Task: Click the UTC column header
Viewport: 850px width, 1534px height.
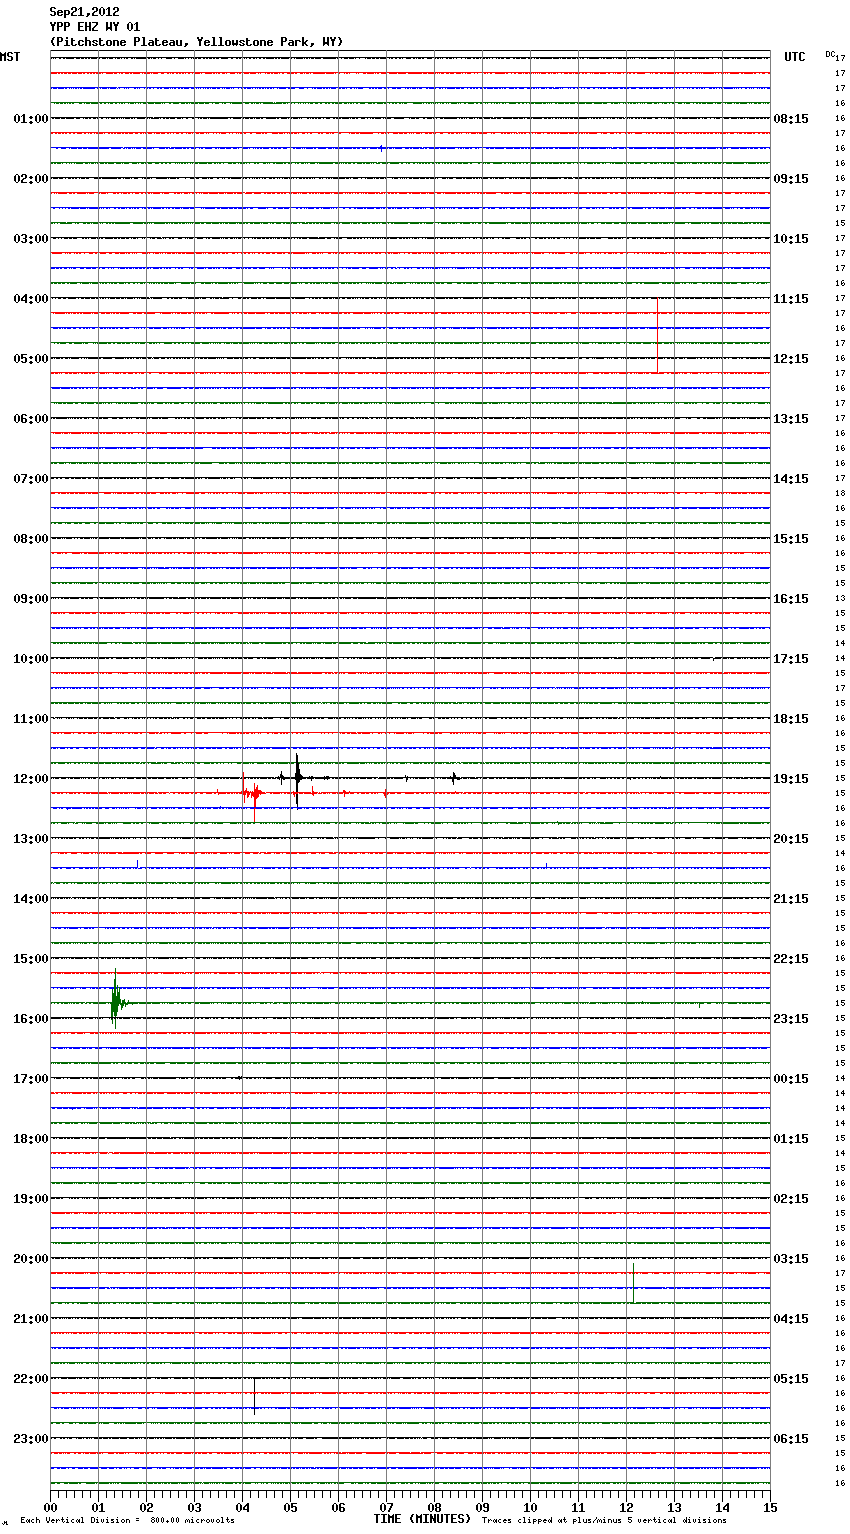Action: click(x=795, y=57)
